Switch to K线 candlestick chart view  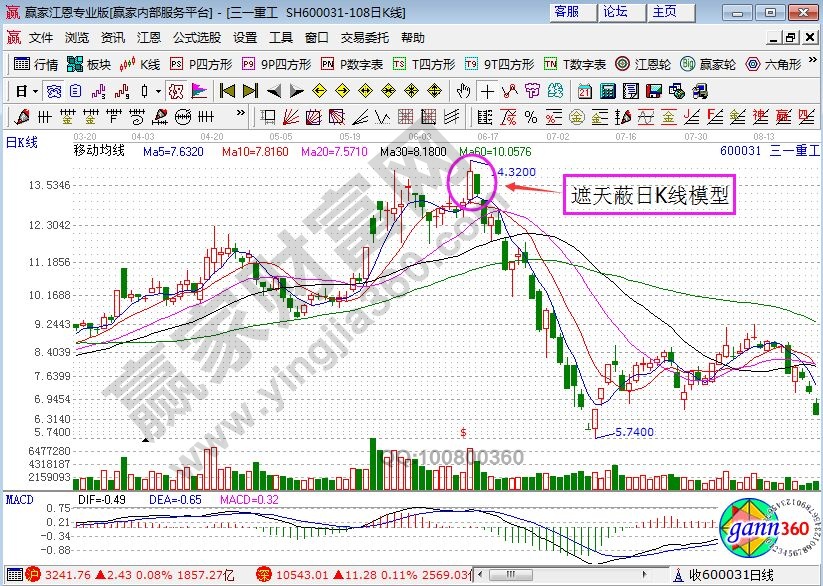click(139, 64)
